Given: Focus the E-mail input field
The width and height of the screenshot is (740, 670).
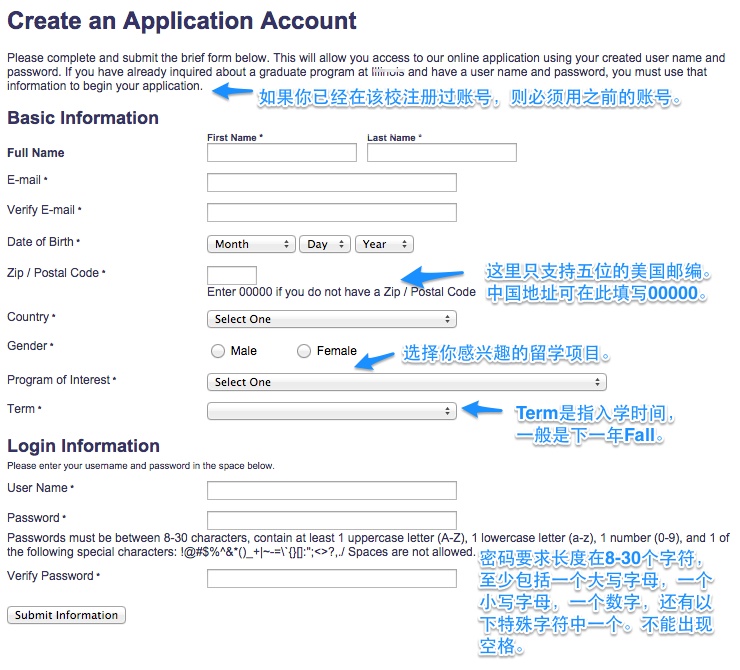Looking at the screenshot, I should coord(332,182).
